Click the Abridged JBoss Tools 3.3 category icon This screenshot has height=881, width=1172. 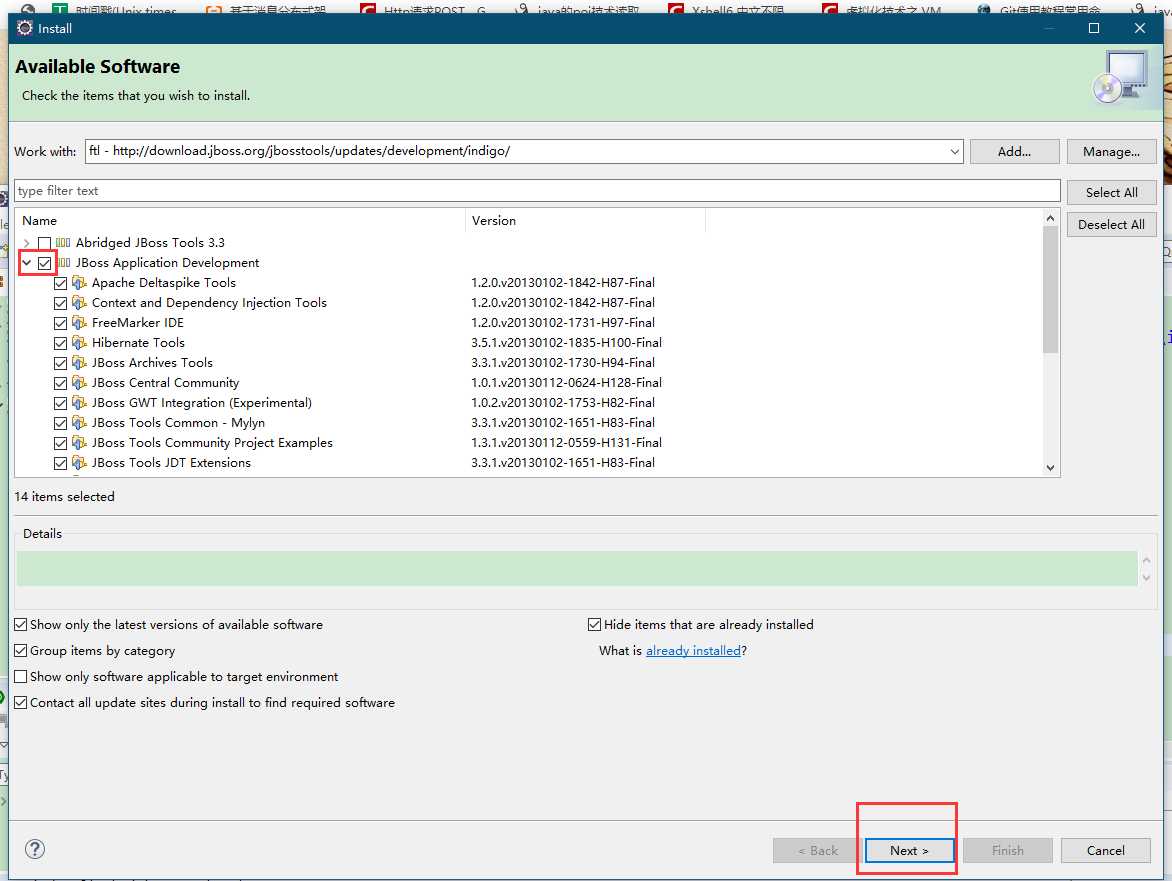[x=64, y=243]
